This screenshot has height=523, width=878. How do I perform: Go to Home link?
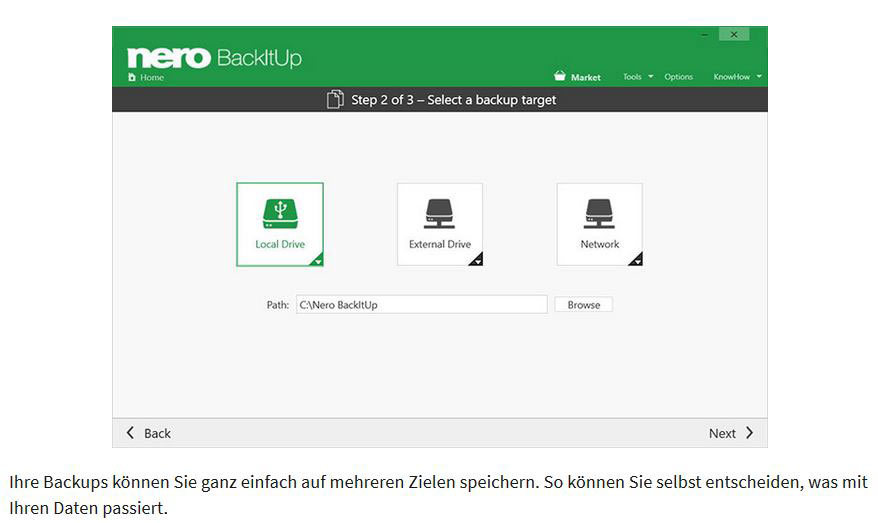pos(152,77)
